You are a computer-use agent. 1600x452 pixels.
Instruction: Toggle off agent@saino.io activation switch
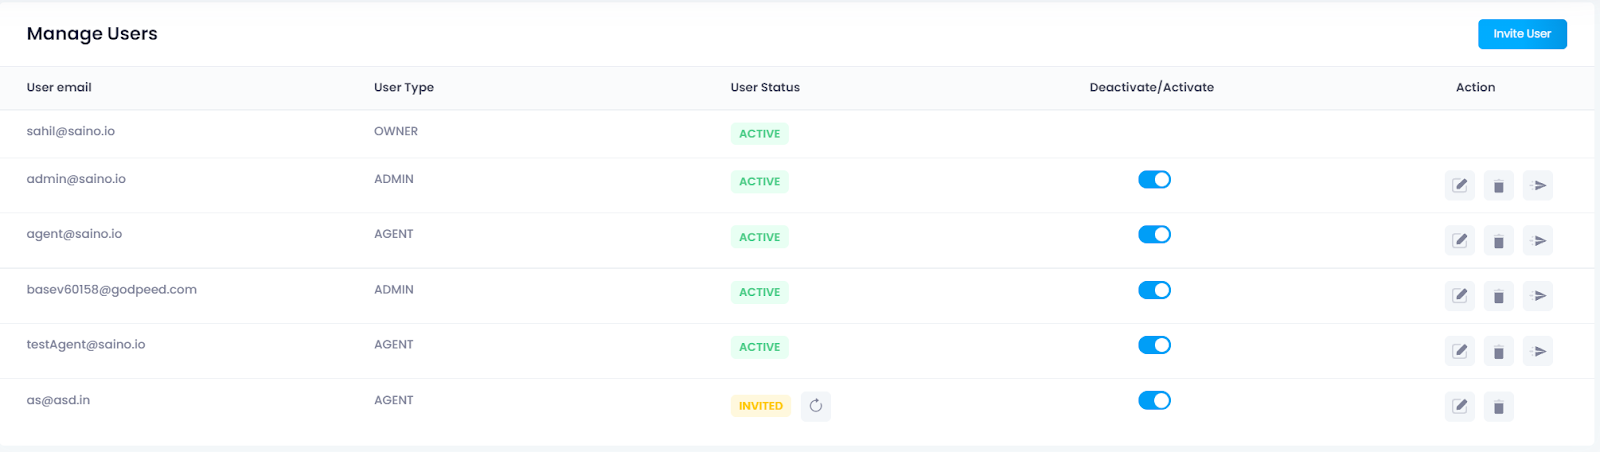[x=1154, y=234]
